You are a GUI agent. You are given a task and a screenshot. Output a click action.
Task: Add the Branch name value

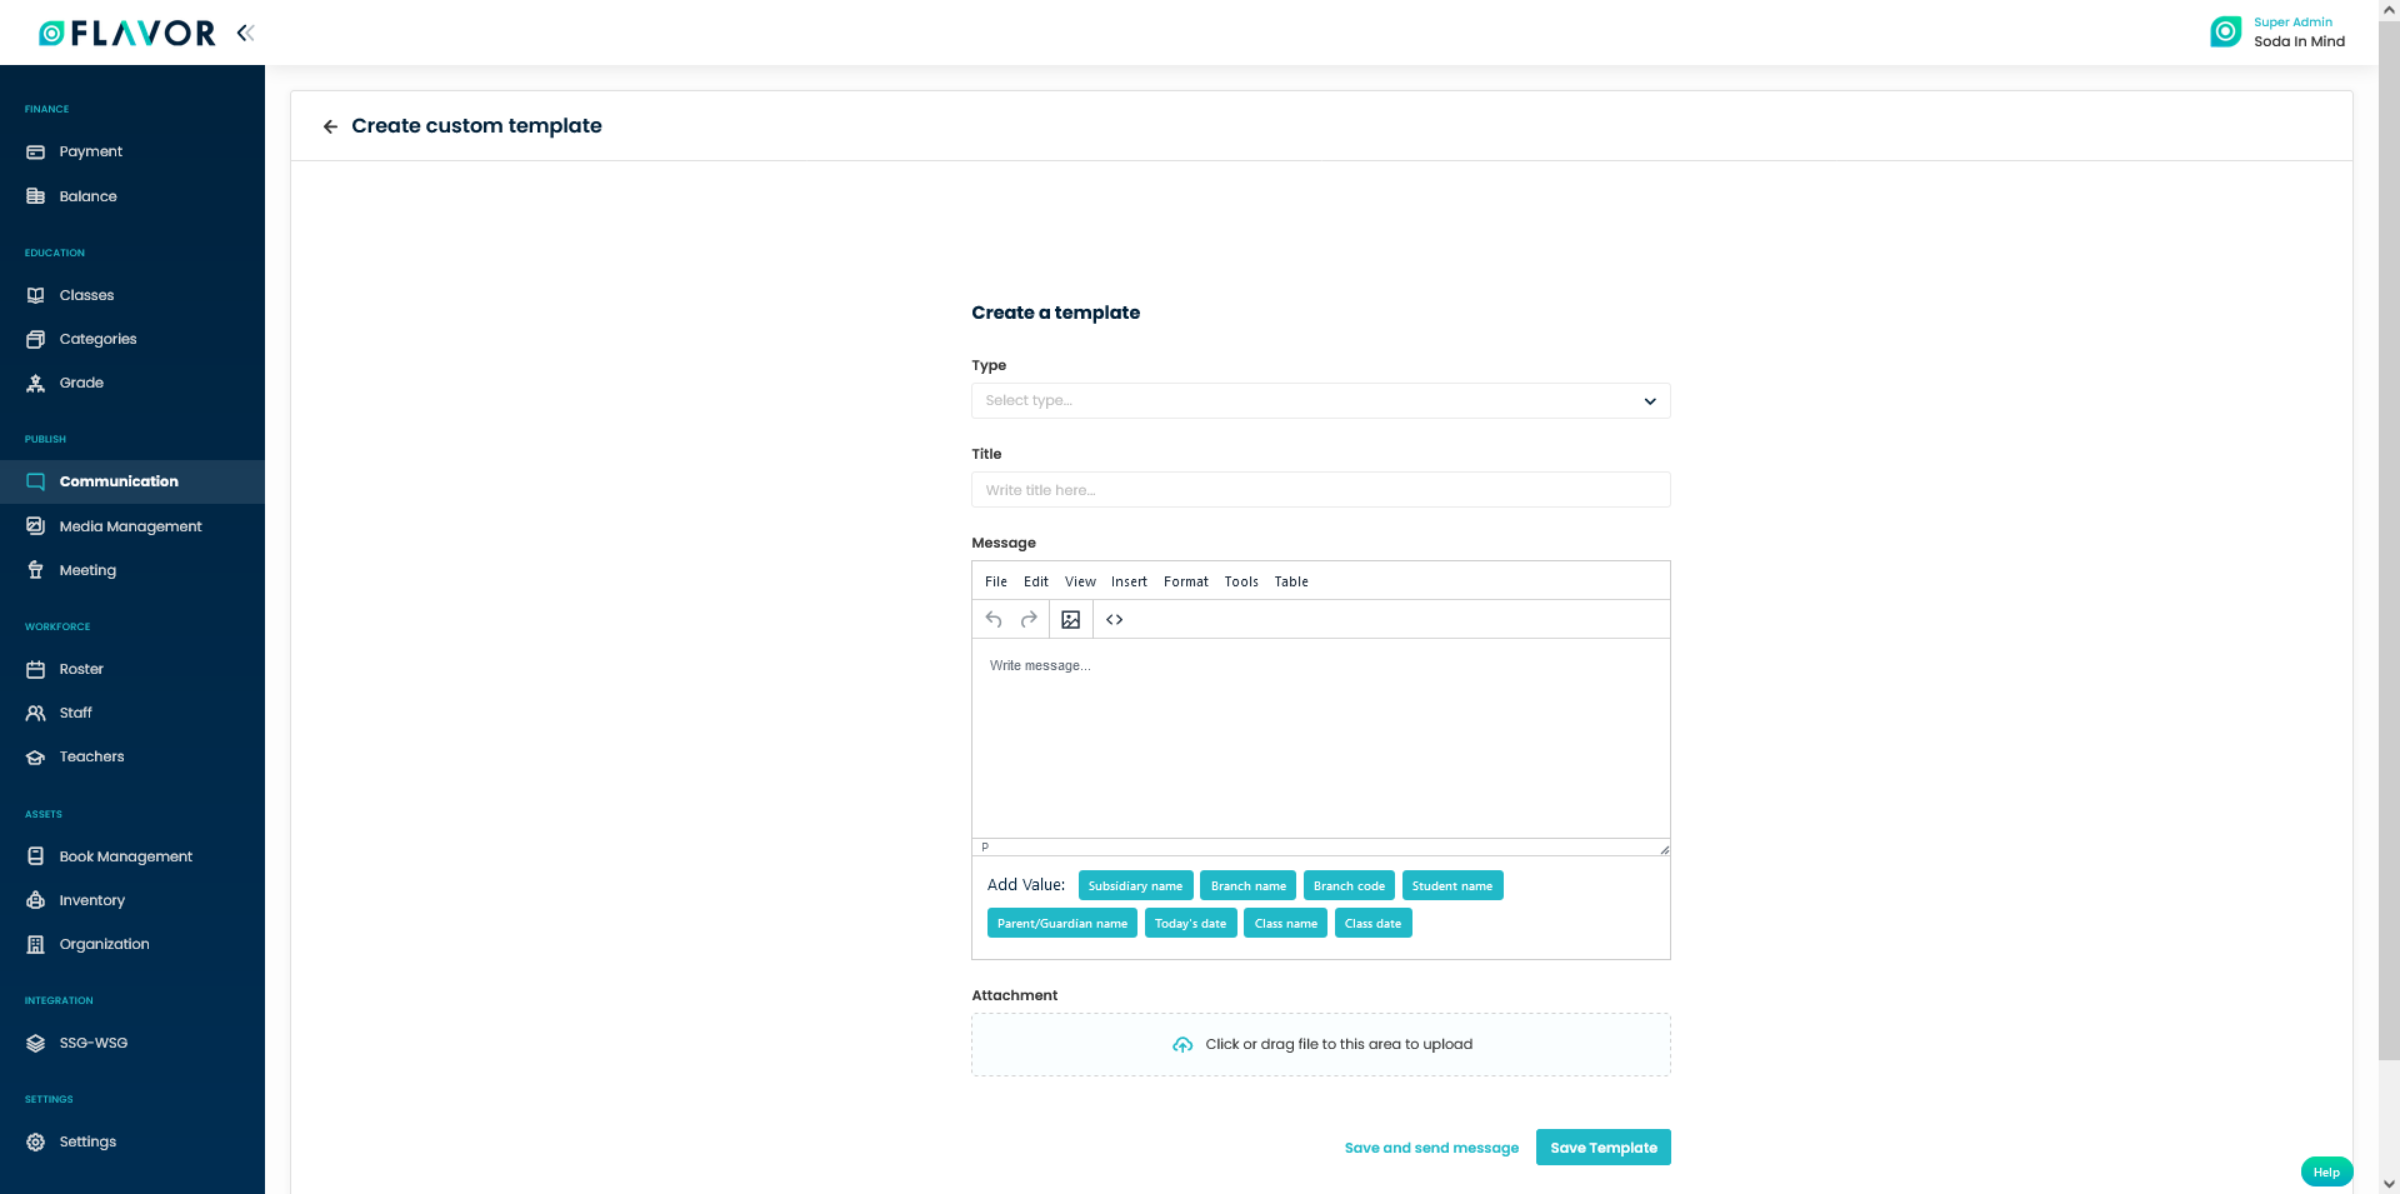1248,885
